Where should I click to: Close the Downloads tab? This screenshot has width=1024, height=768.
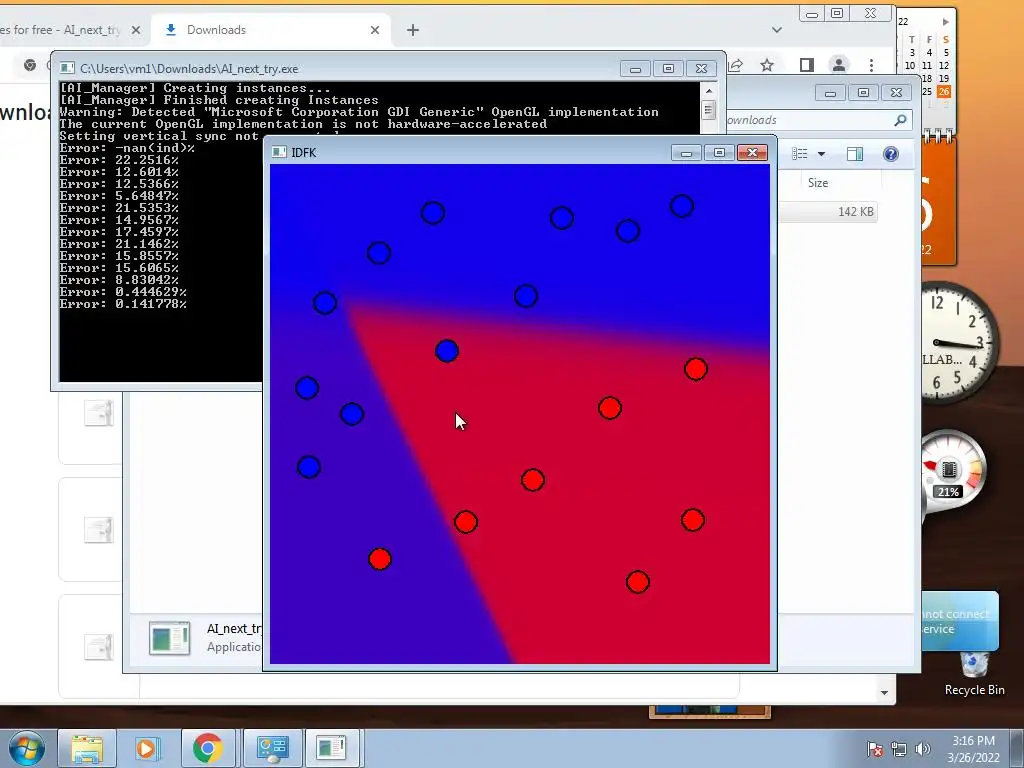375,30
